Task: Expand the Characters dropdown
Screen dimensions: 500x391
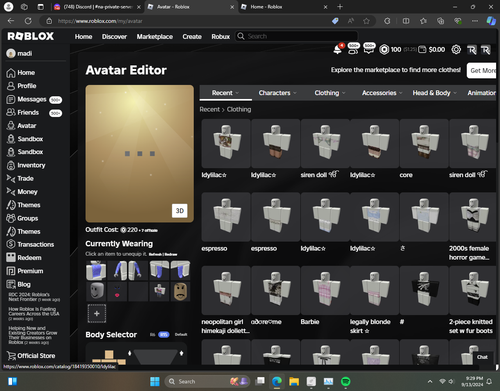Action: pyautogui.click(x=277, y=93)
